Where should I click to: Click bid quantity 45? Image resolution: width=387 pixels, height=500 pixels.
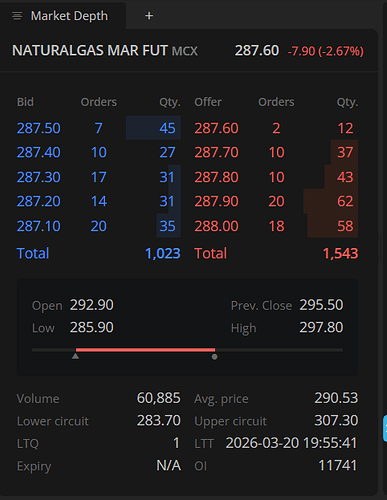point(167,128)
